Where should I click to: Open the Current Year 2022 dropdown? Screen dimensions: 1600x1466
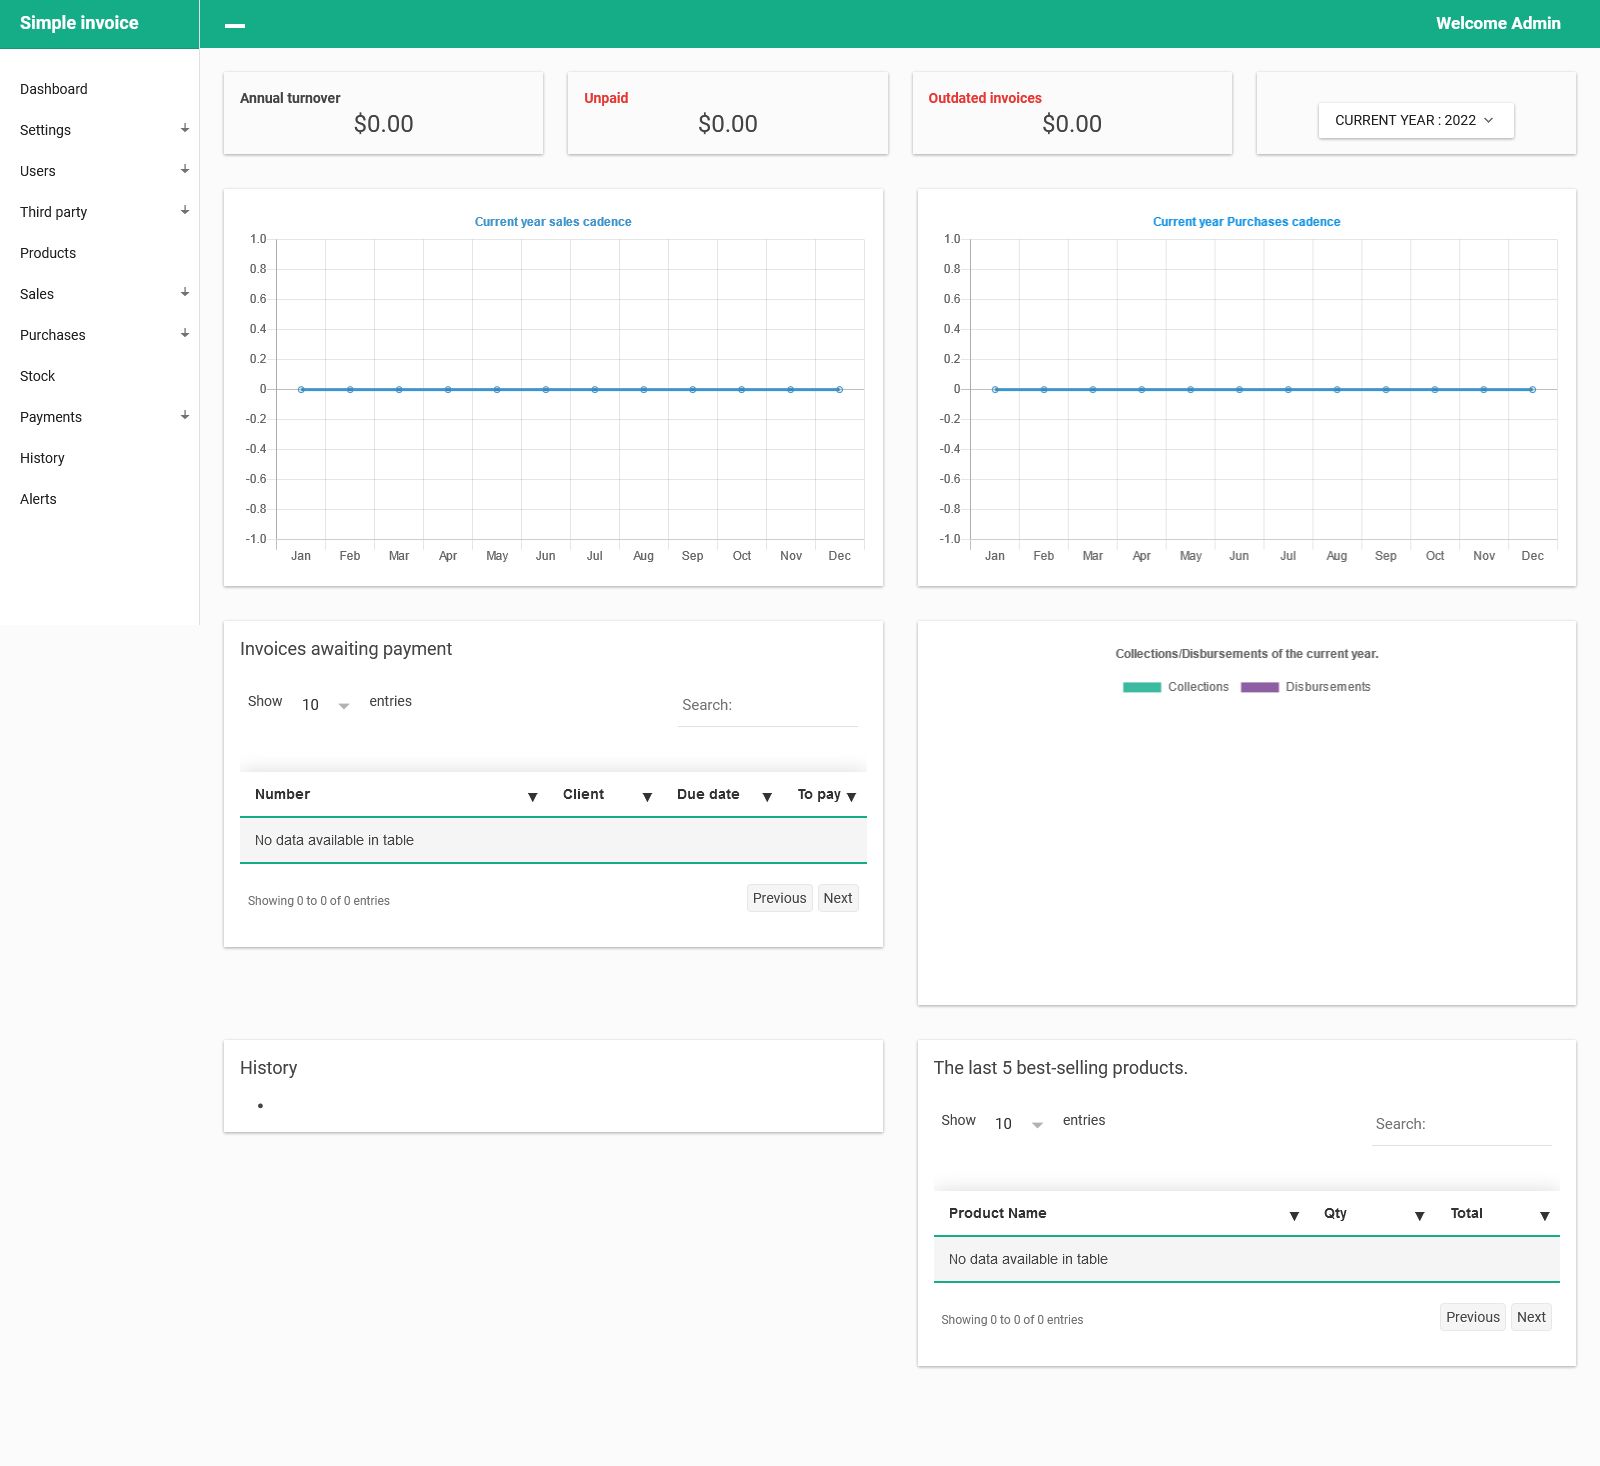1415,120
